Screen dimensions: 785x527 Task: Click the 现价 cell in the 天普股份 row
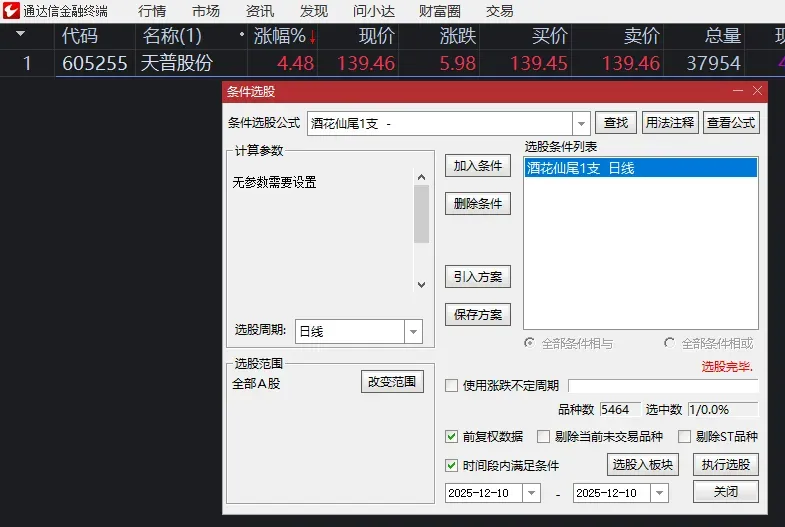point(366,63)
